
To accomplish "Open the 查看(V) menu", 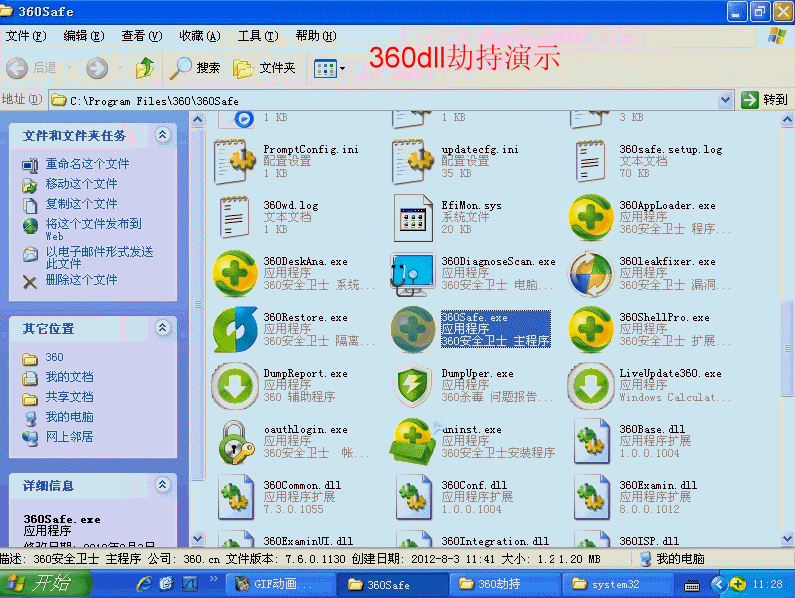I will [x=141, y=36].
